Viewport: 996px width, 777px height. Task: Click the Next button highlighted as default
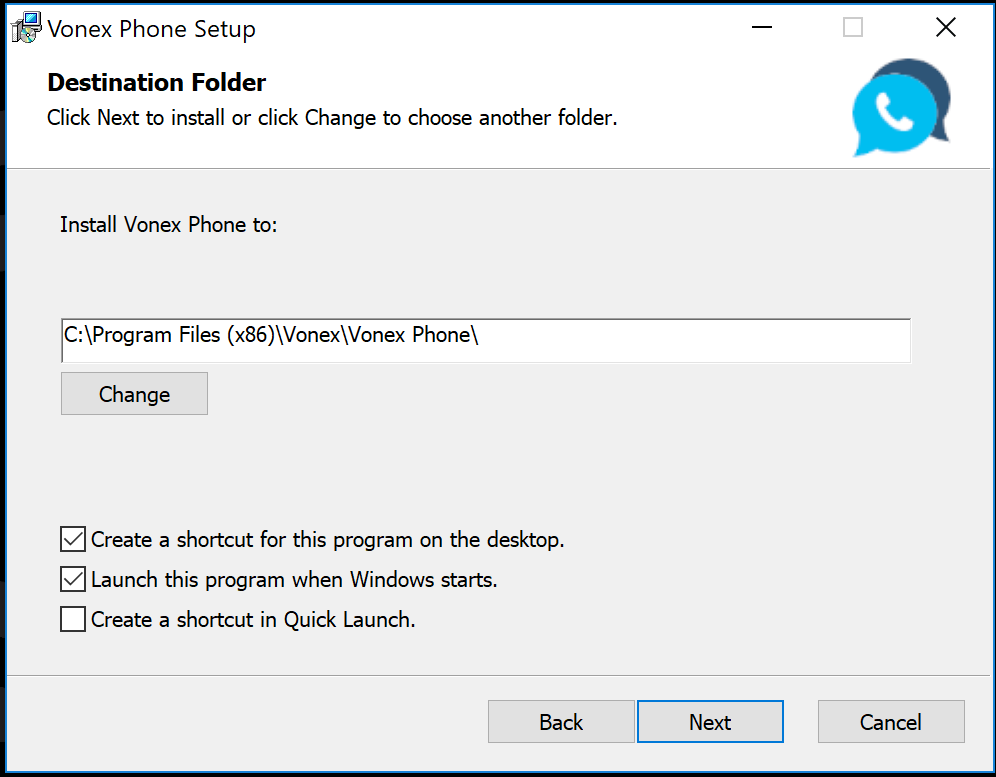pyautogui.click(x=710, y=721)
